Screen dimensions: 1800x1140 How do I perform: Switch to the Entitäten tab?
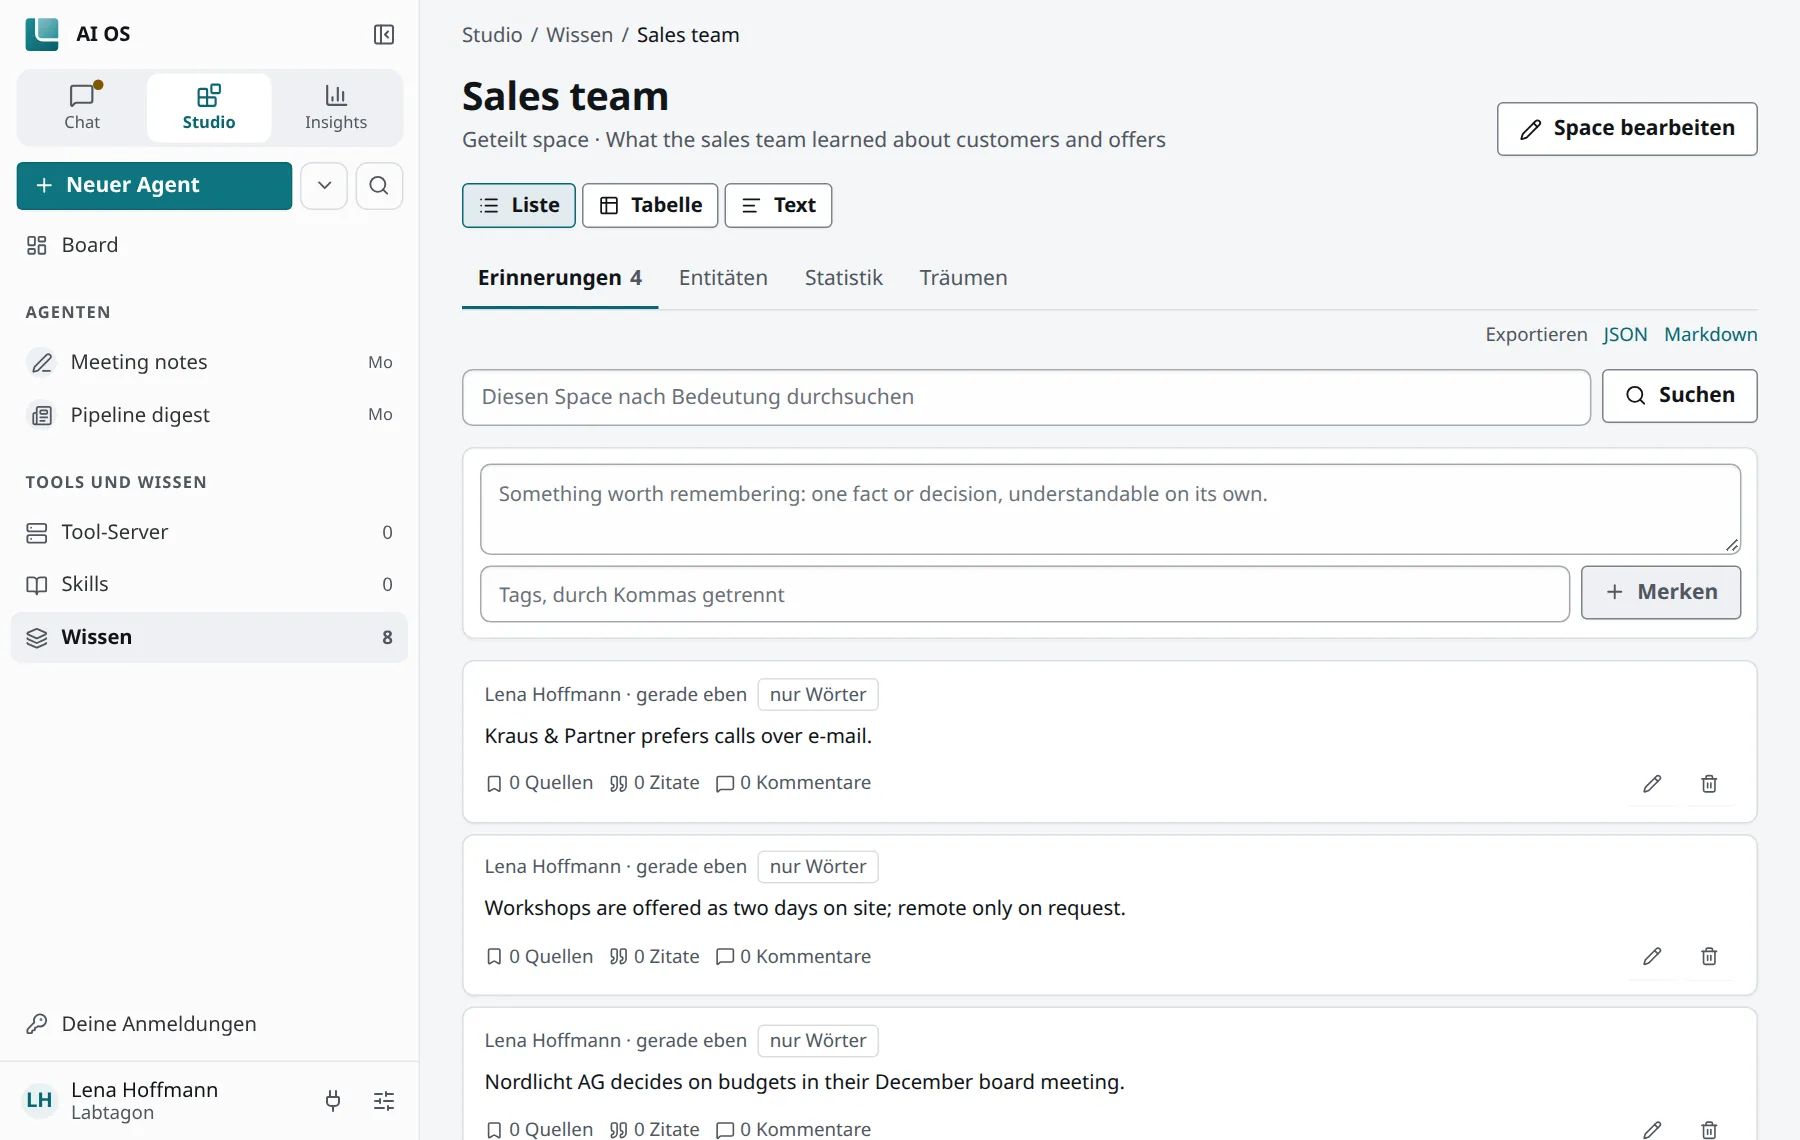click(723, 278)
